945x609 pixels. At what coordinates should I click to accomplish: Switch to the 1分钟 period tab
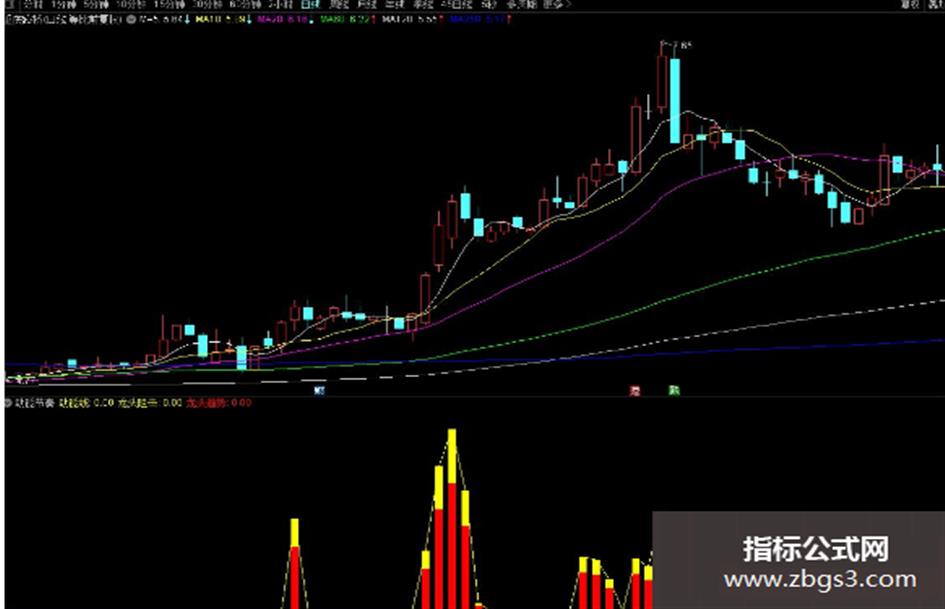tap(64, 4)
